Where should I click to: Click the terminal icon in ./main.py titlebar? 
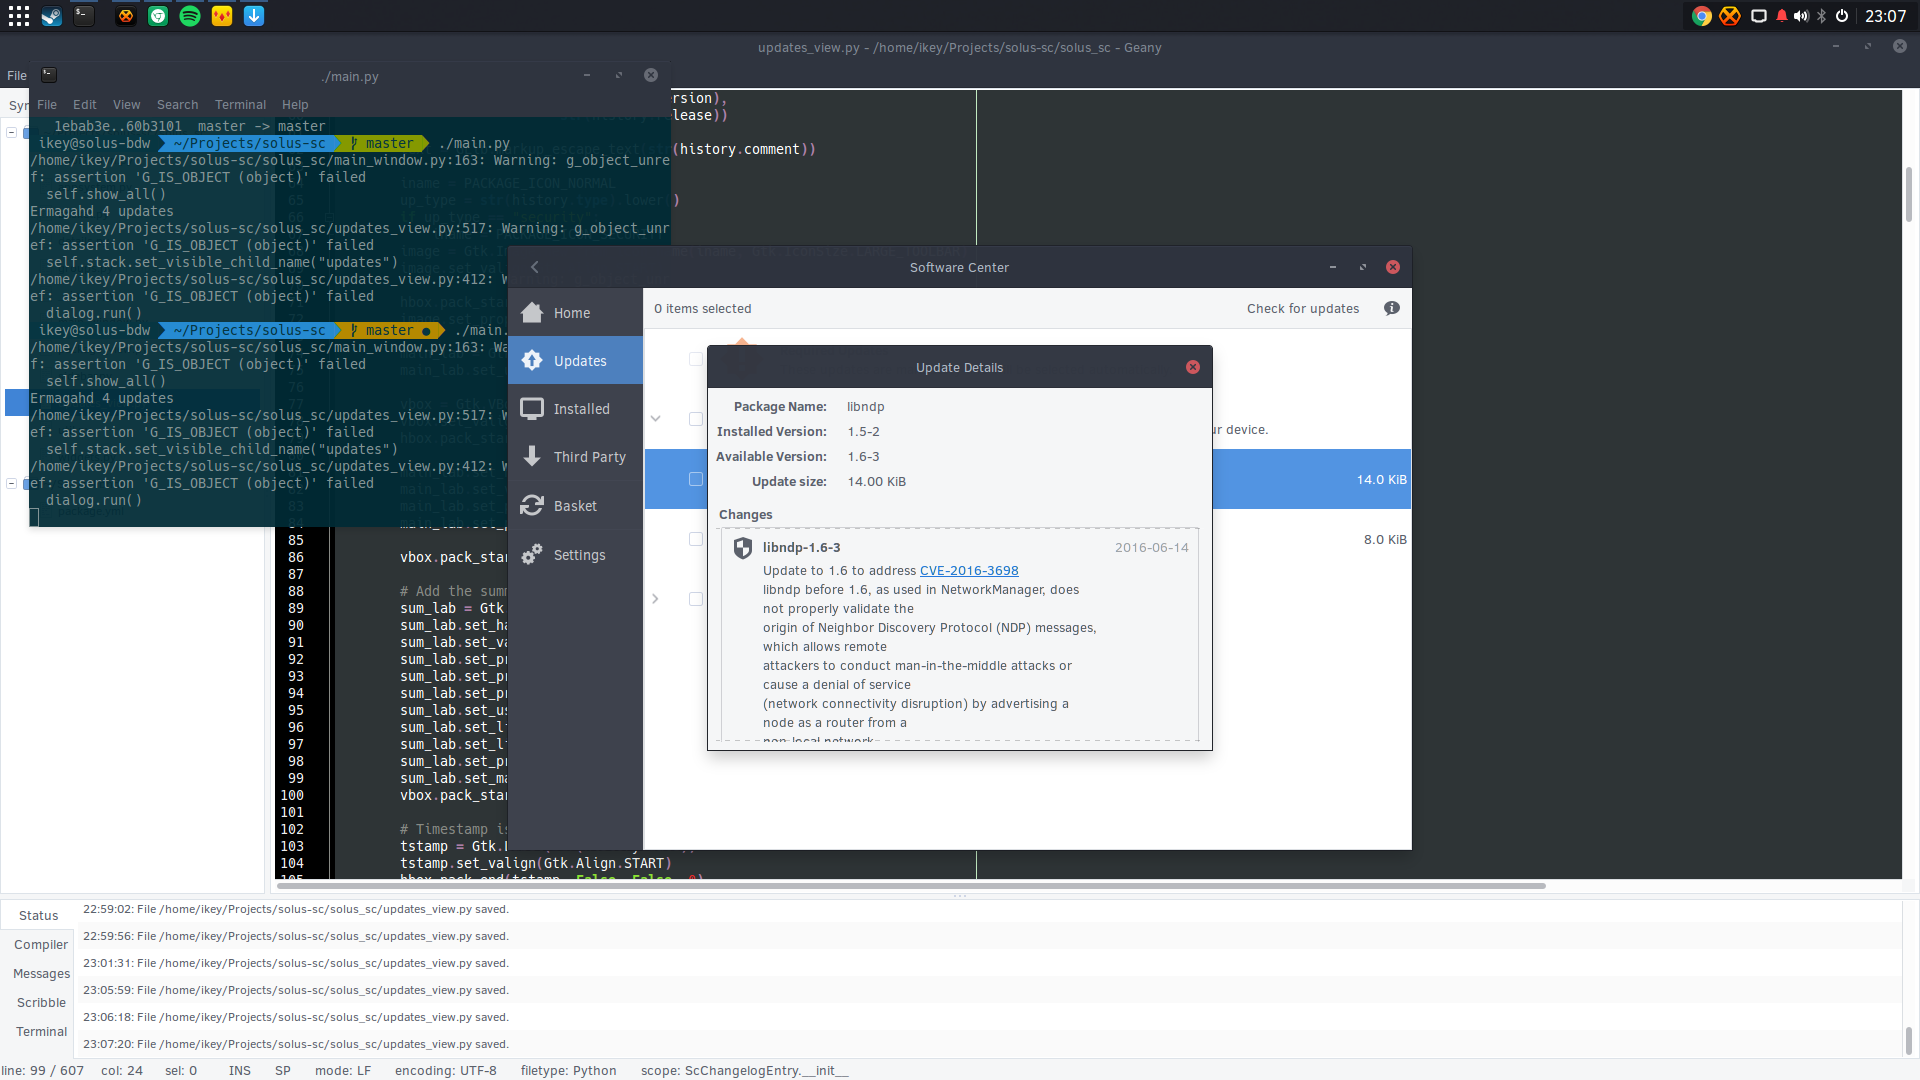pos(48,75)
